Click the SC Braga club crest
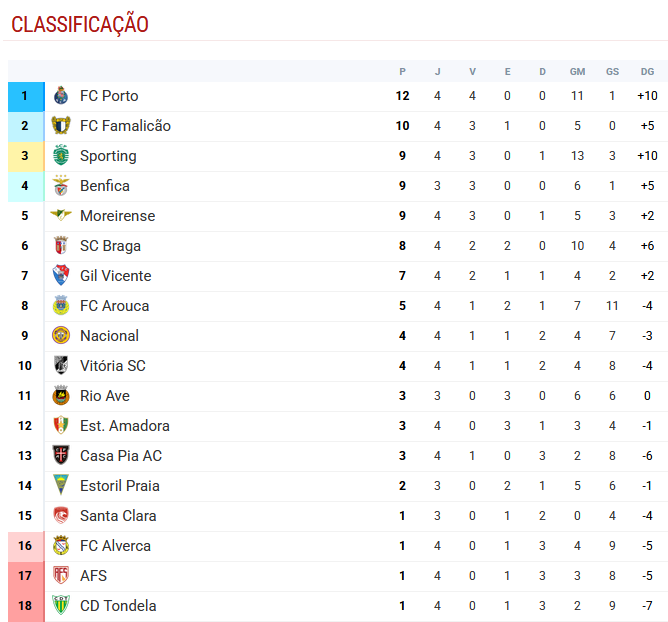This screenshot has width=668, height=622. 61,245
